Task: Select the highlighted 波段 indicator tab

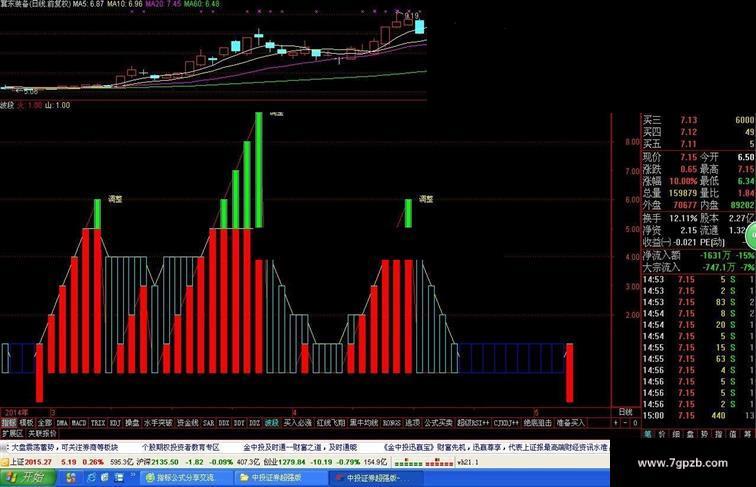Action: 272,423
